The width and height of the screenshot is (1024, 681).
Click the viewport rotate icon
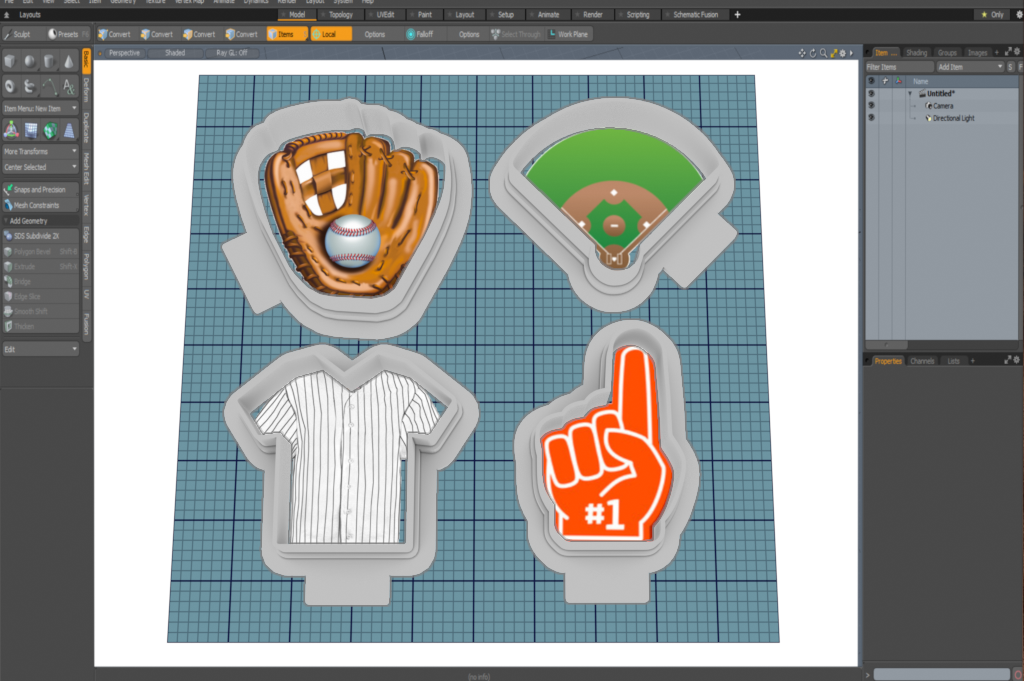point(812,52)
